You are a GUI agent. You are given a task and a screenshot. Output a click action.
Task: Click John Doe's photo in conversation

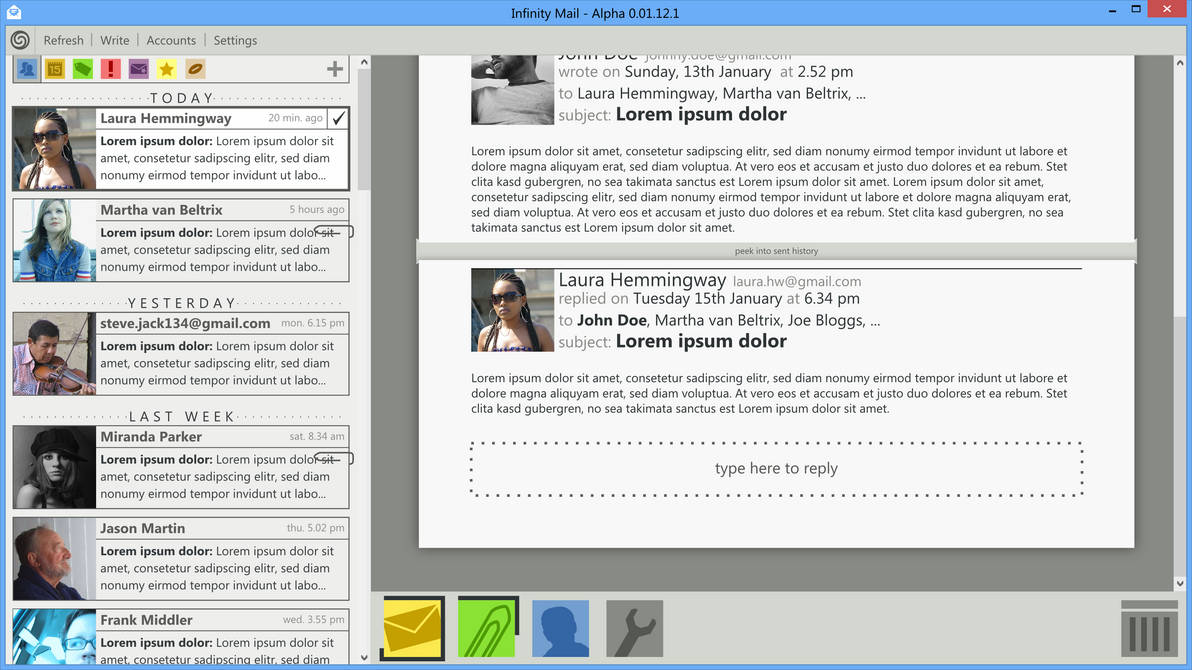[x=512, y=90]
